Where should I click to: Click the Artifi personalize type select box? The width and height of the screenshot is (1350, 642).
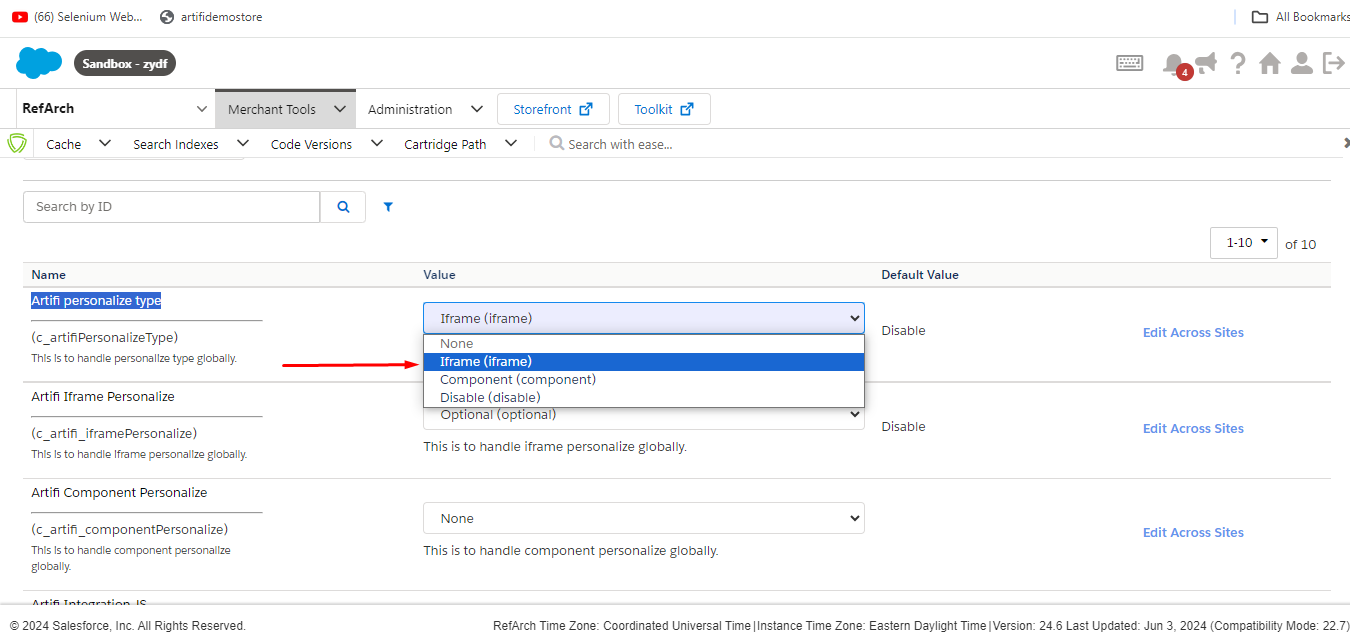click(643, 318)
